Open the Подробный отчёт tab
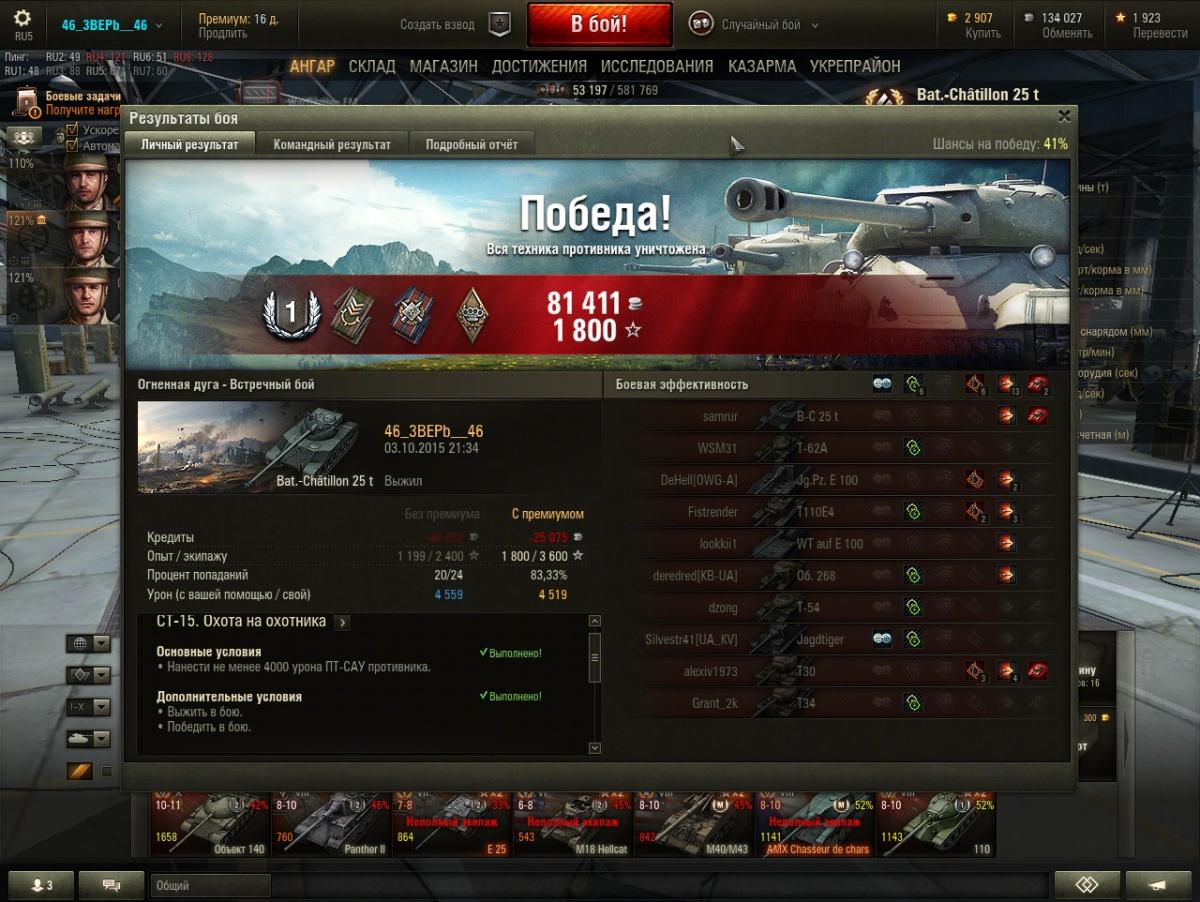The height and width of the screenshot is (902, 1200). (x=472, y=144)
